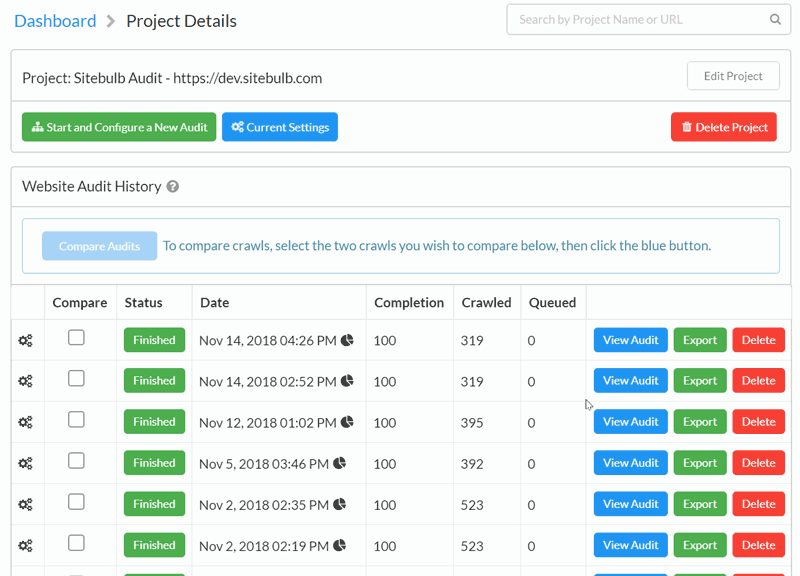Tick compare checkbox for Nov 2 02:19 PM audit

[x=76, y=543]
